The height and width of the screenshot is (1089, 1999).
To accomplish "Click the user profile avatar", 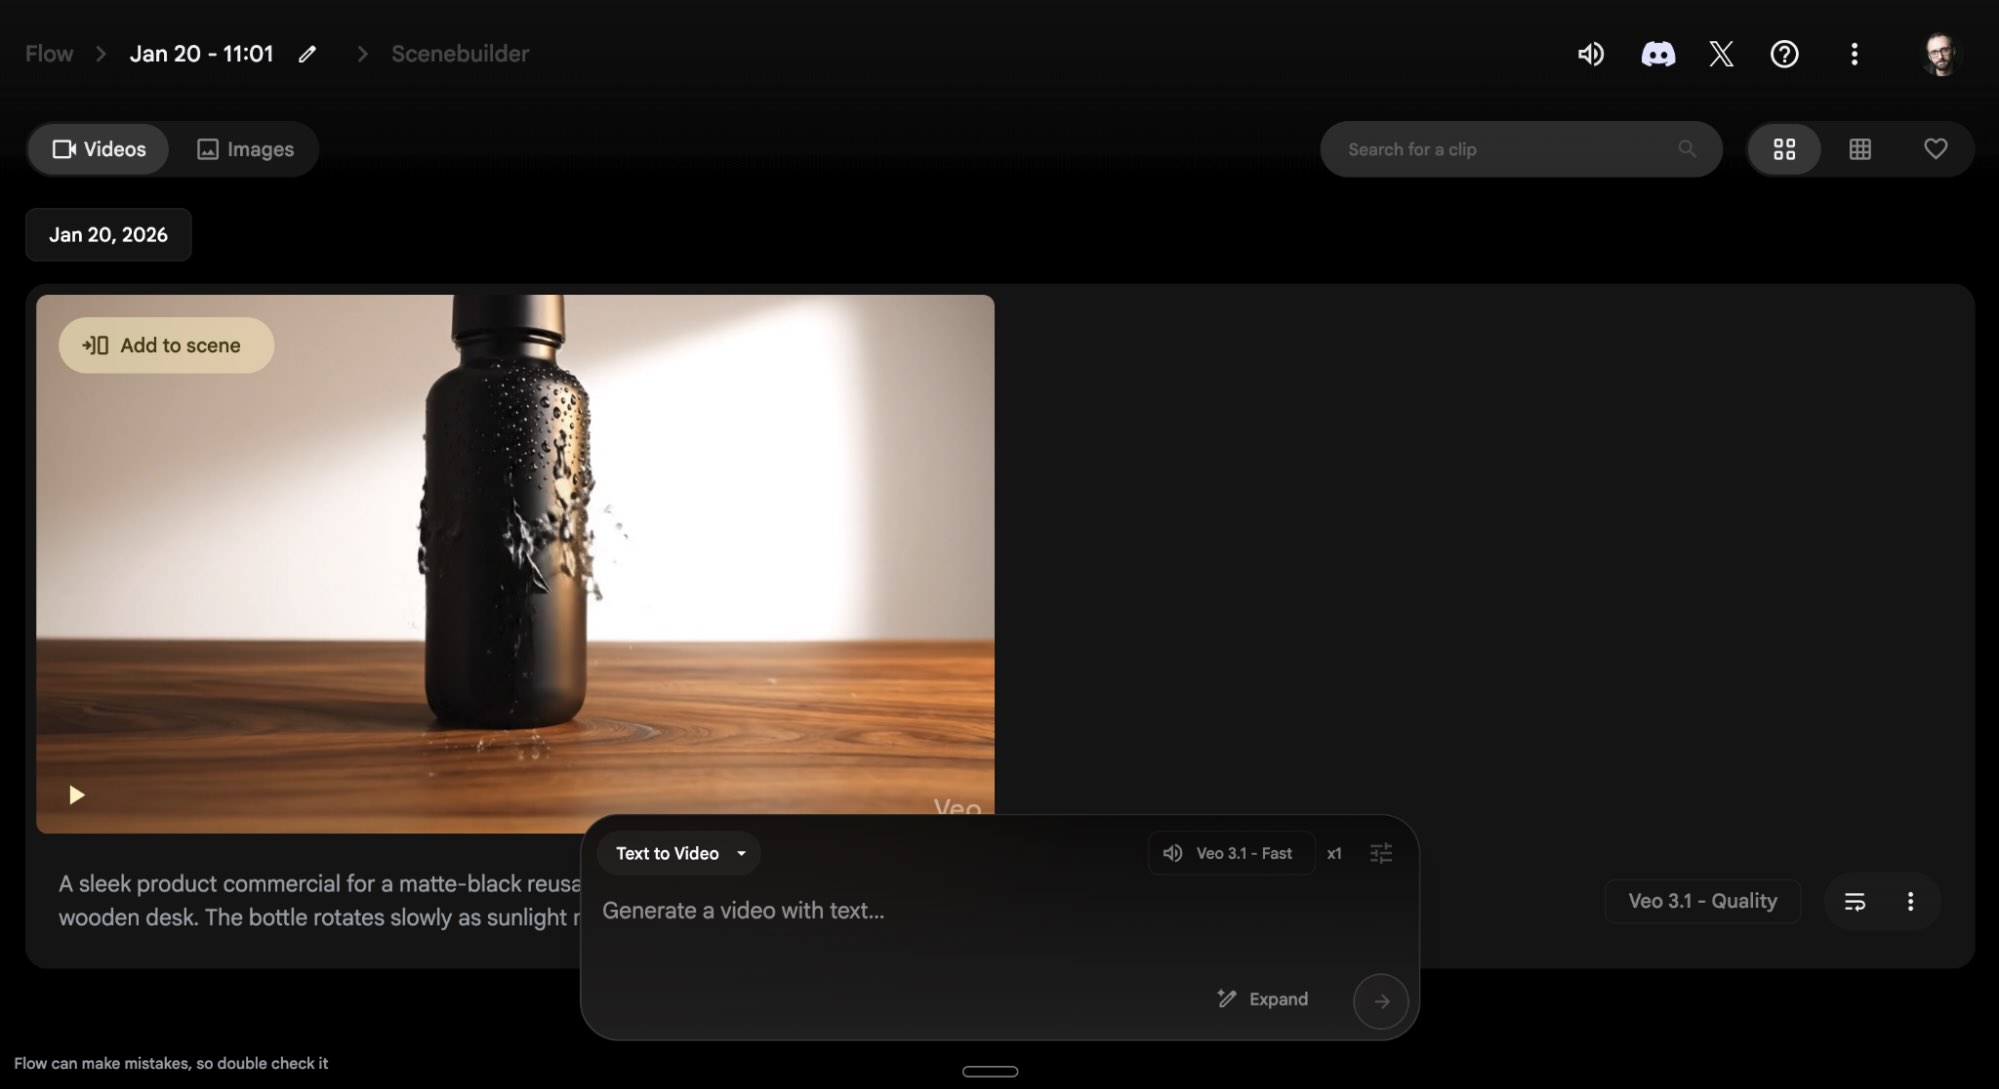I will (1940, 54).
